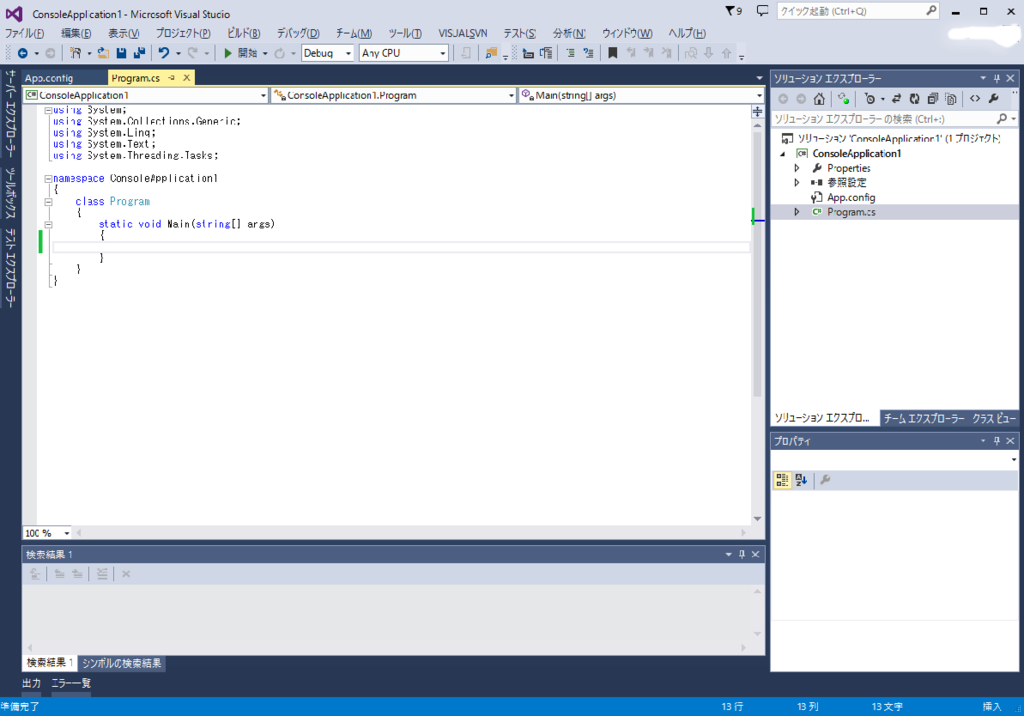Open the notifications flag icon
The image size is (1024, 716).
tap(733, 10)
